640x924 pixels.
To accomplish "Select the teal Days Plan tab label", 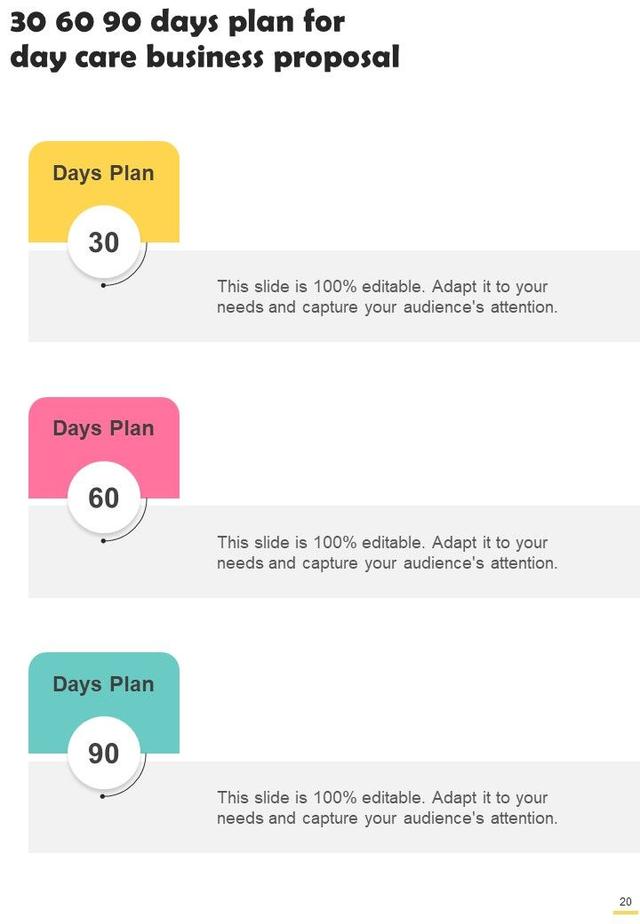I will point(103,684).
